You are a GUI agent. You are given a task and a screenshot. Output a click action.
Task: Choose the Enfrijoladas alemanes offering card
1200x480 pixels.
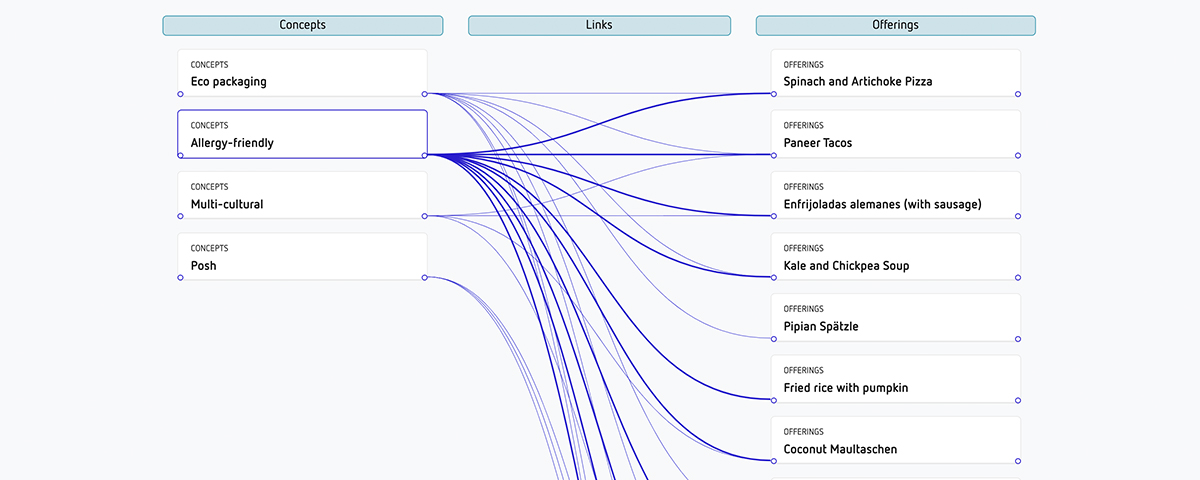click(895, 195)
